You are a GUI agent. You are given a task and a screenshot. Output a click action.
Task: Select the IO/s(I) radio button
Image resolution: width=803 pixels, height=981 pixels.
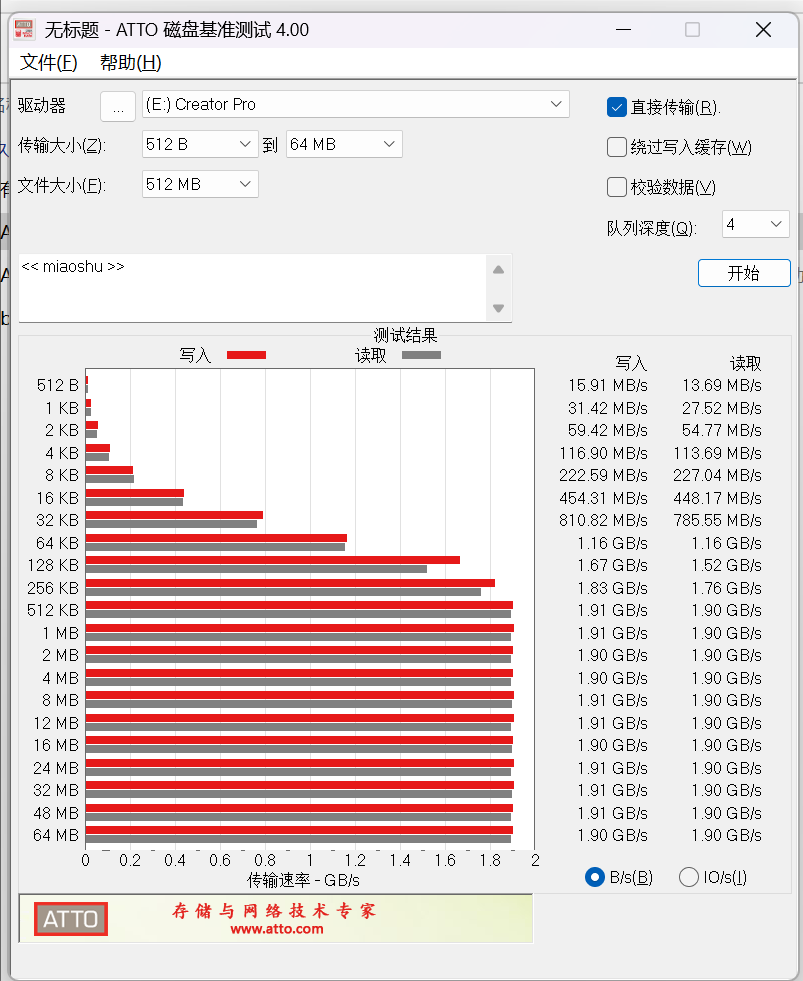point(688,877)
